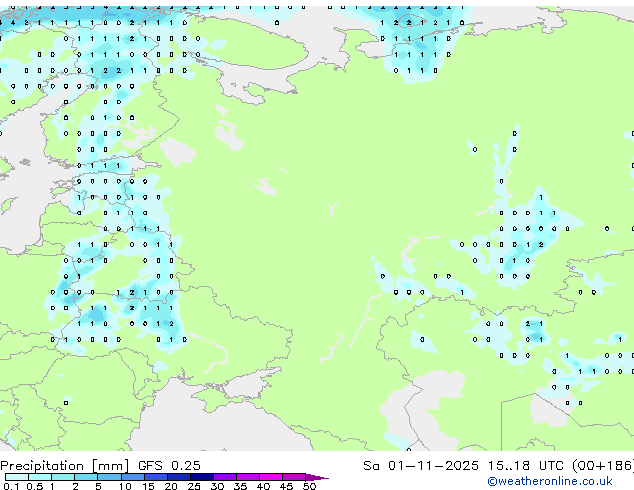634x490 pixels.
Task: Click the 'GFS 0.25' model label
Action: click(169, 466)
